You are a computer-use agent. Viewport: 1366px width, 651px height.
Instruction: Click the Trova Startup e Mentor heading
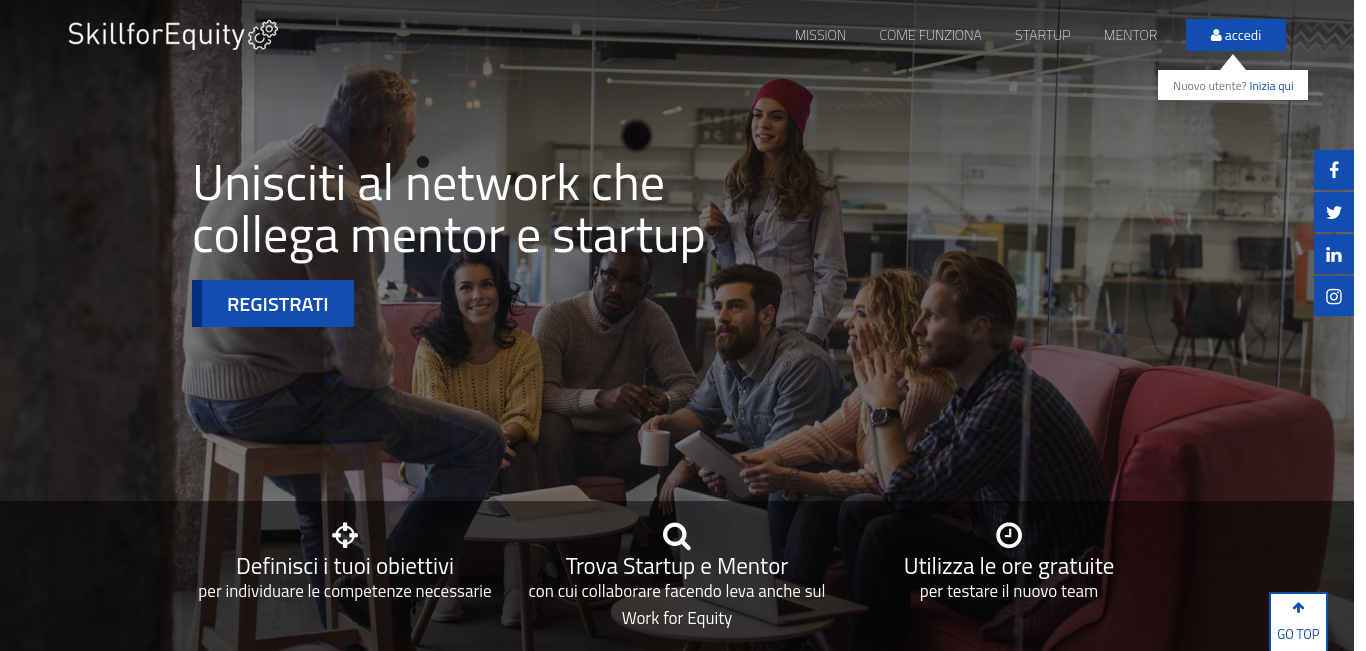[677, 566]
